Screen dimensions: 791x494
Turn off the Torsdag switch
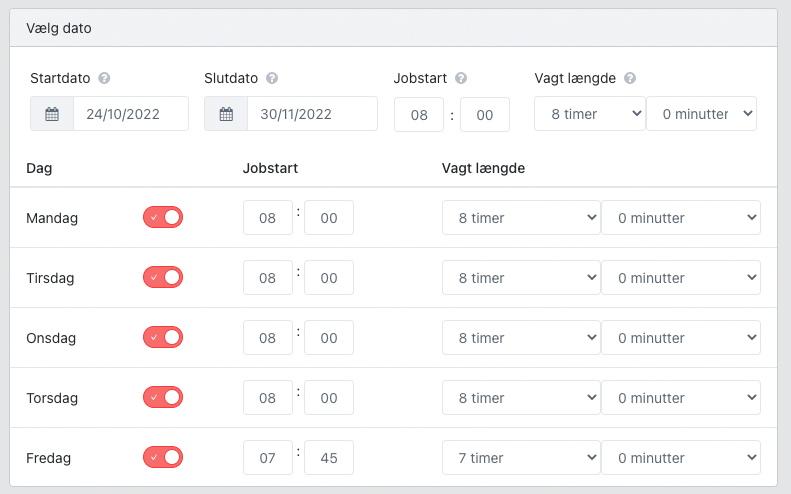click(x=163, y=398)
